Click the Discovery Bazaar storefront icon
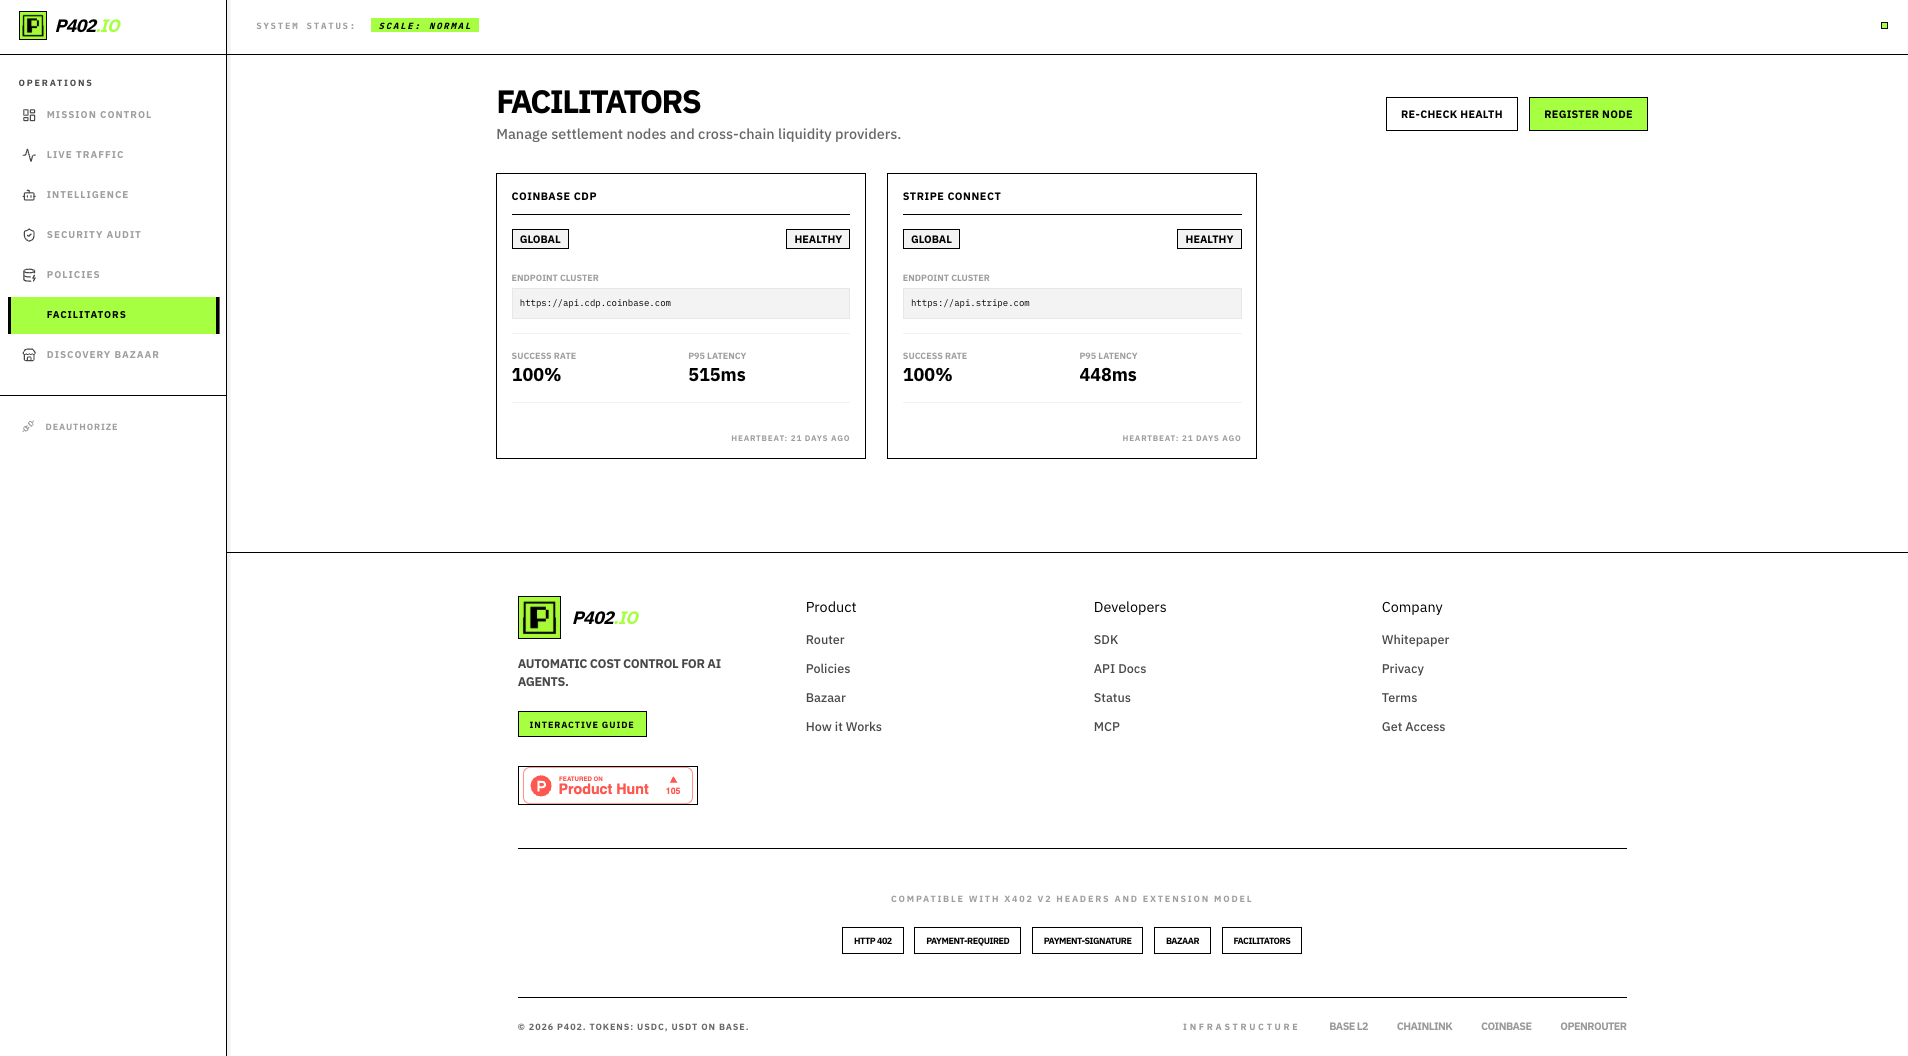1908x1056 pixels. point(28,354)
